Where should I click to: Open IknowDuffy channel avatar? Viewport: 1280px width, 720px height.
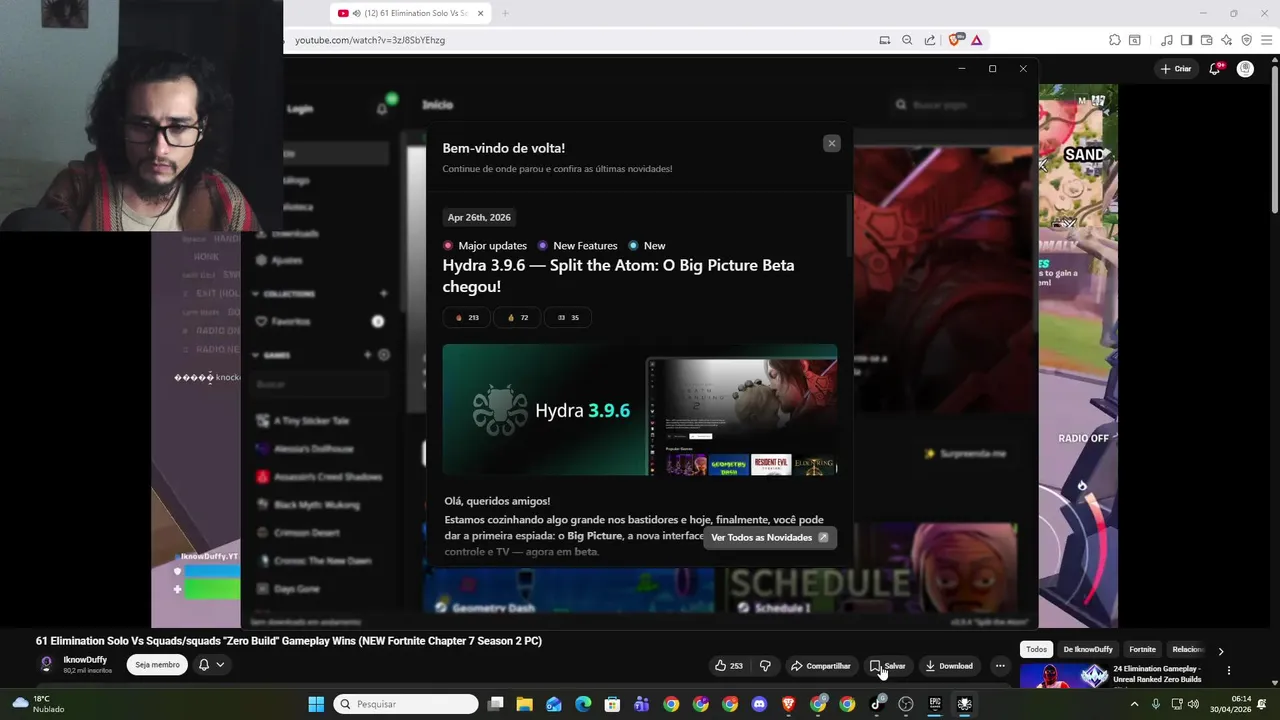(46, 664)
